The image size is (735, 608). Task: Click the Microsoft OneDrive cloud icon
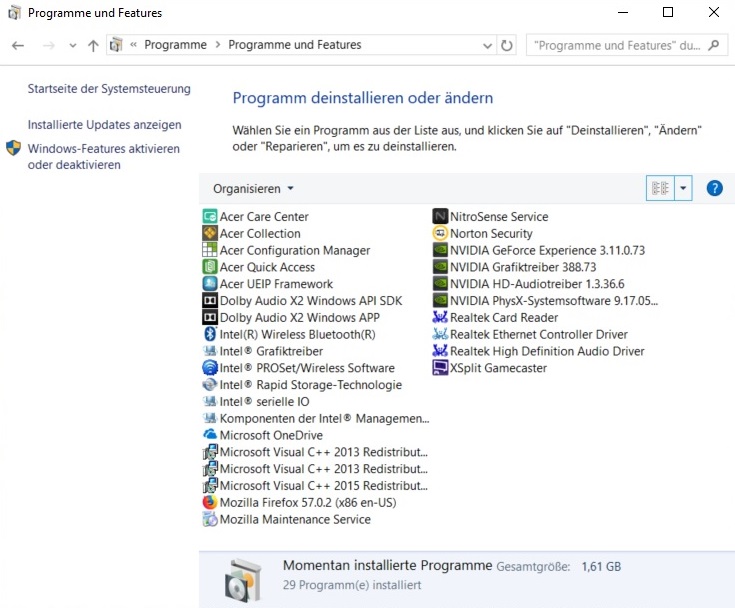click(x=210, y=435)
